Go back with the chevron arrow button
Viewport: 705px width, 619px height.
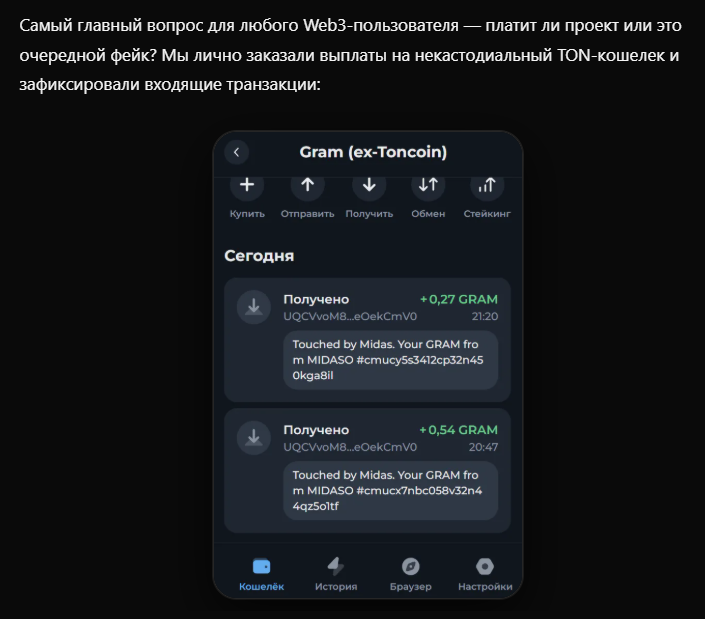pyautogui.click(x=236, y=152)
